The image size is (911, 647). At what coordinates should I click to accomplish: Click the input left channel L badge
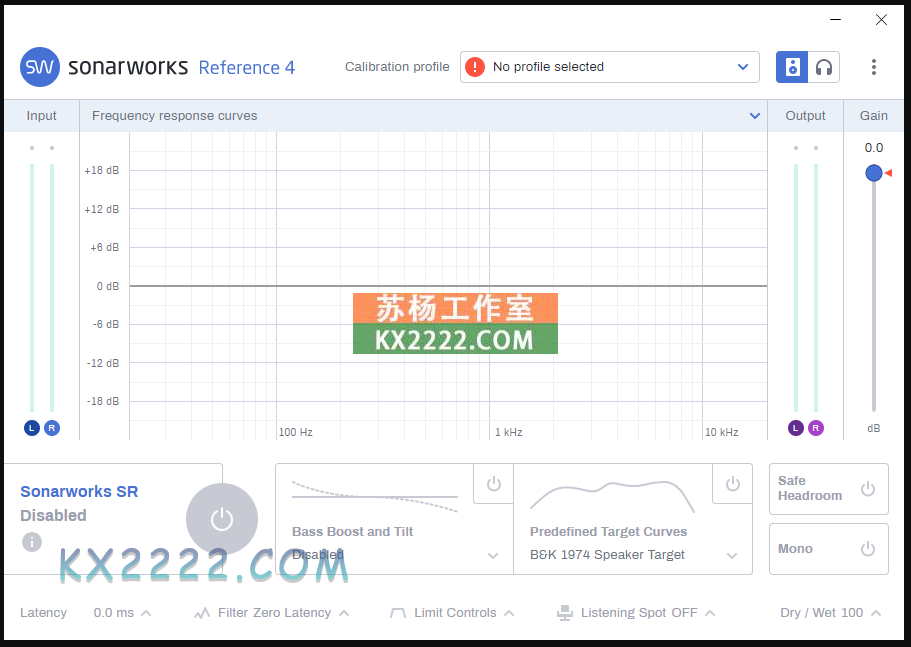point(31,428)
